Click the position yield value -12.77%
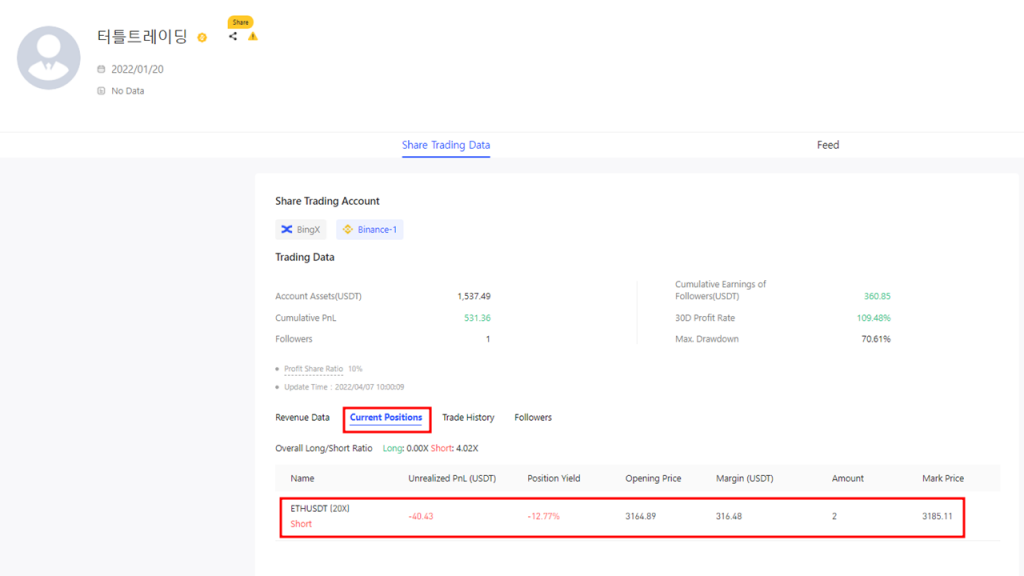The height and width of the screenshot is (576, 1024). click(543, 516)
